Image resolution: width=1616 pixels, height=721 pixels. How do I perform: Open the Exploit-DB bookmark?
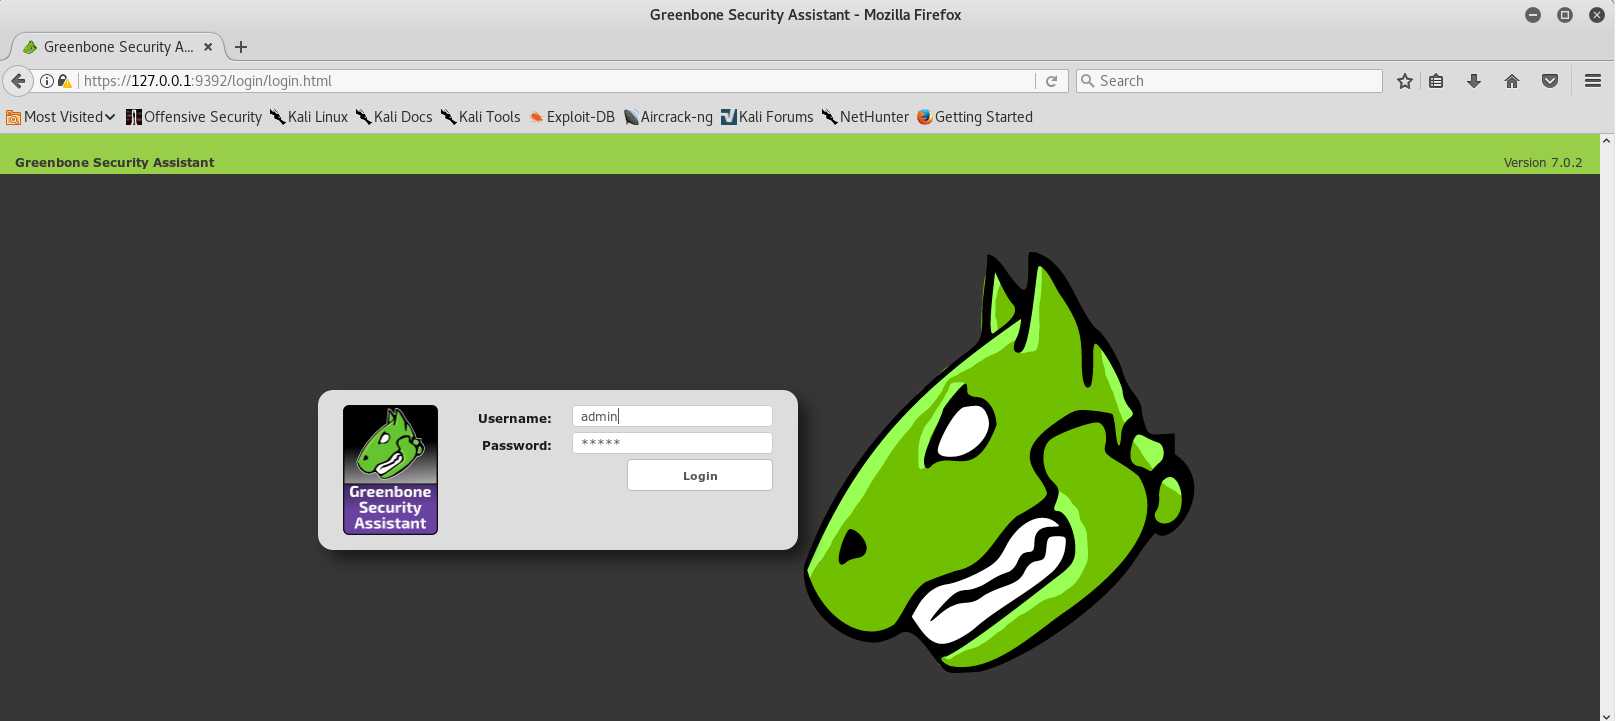click(572, 117)
